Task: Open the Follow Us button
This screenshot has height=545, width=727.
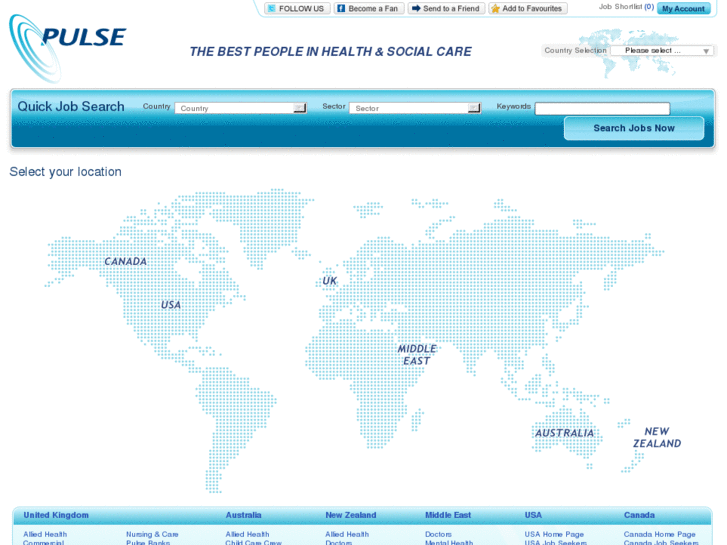Action: (297, 8)
